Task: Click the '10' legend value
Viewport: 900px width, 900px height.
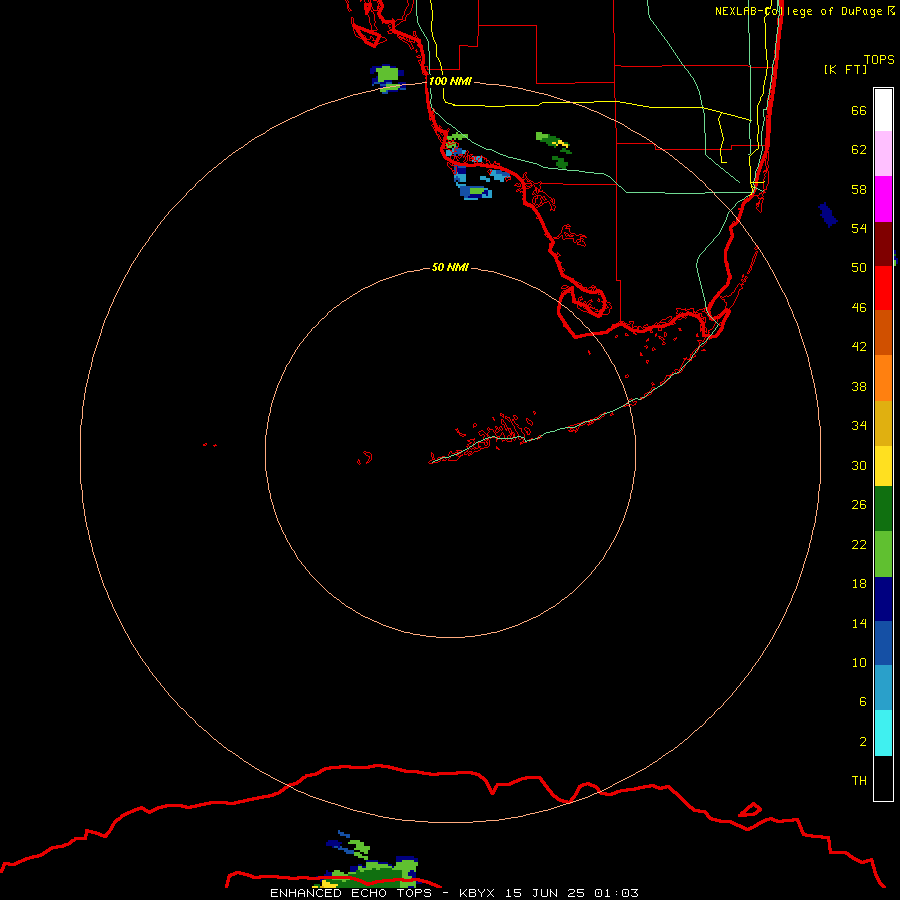Action: pyautogui.click(x=859, y=662)
